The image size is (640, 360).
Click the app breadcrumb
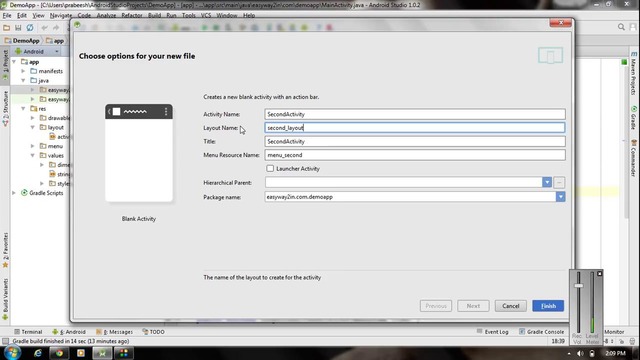click(x=55, y=41)
